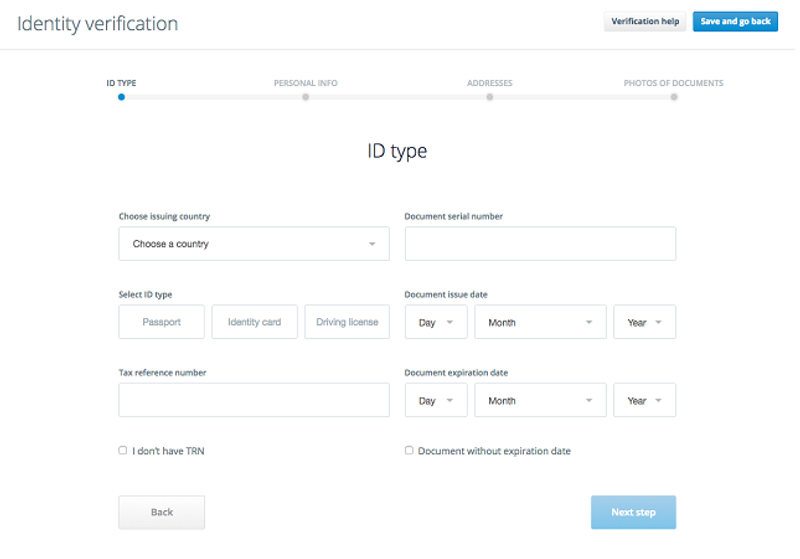Select Identity card as ID type
Viewport: 800px width, 559px height.
coord(254,322)
